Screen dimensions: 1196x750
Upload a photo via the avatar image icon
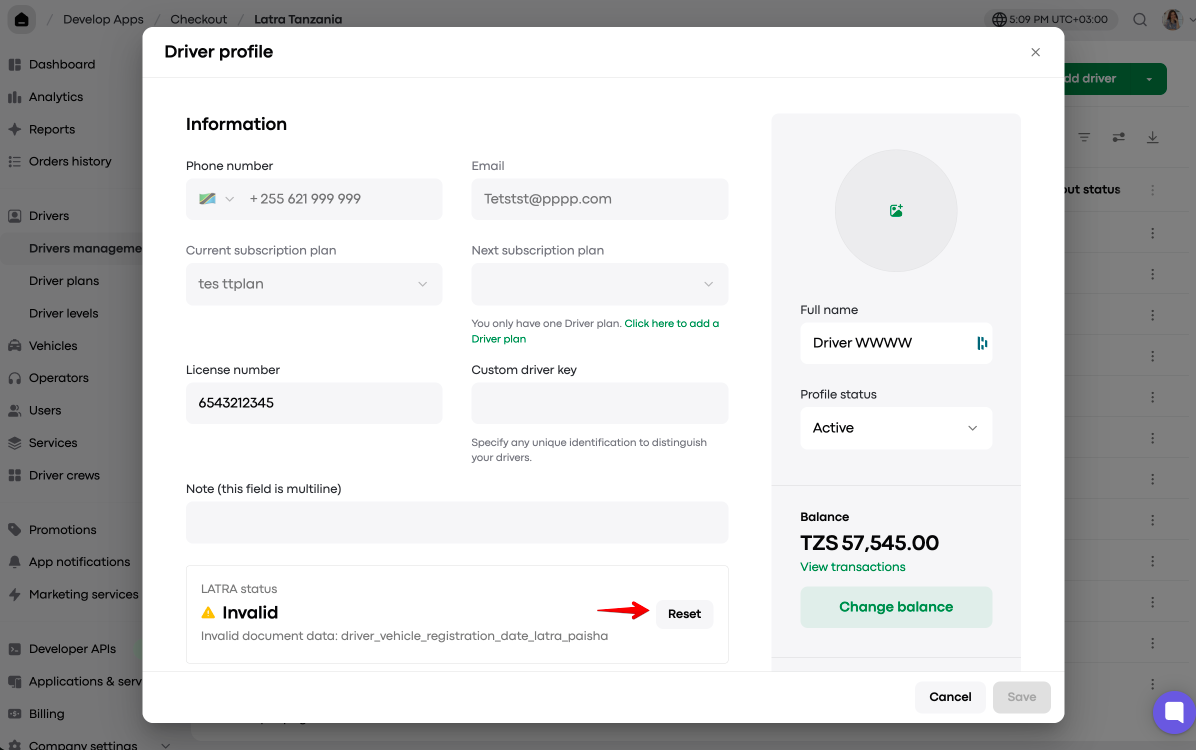point(896,211)
